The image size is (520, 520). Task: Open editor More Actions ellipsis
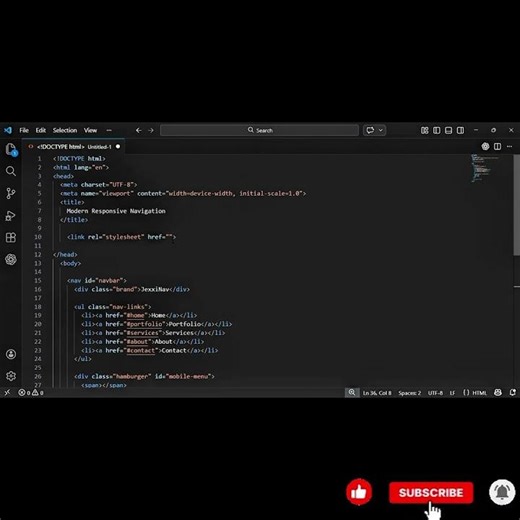tap(509, 146)
